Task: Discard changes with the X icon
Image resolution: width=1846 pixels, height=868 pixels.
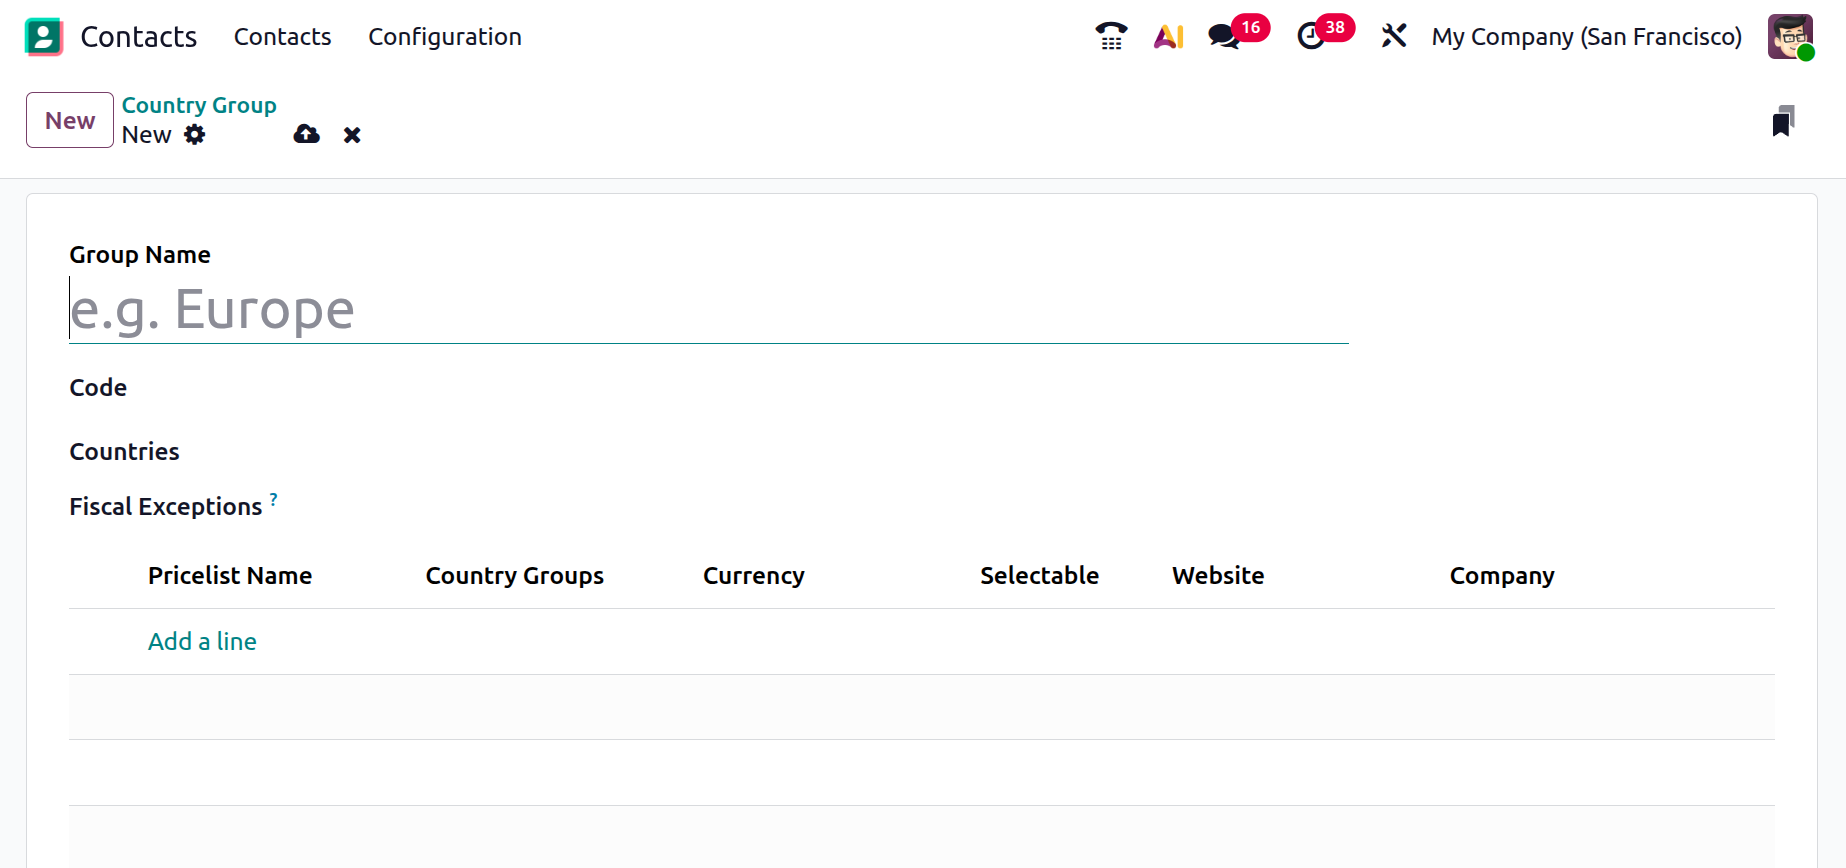Action: click(x=352, y=135)
